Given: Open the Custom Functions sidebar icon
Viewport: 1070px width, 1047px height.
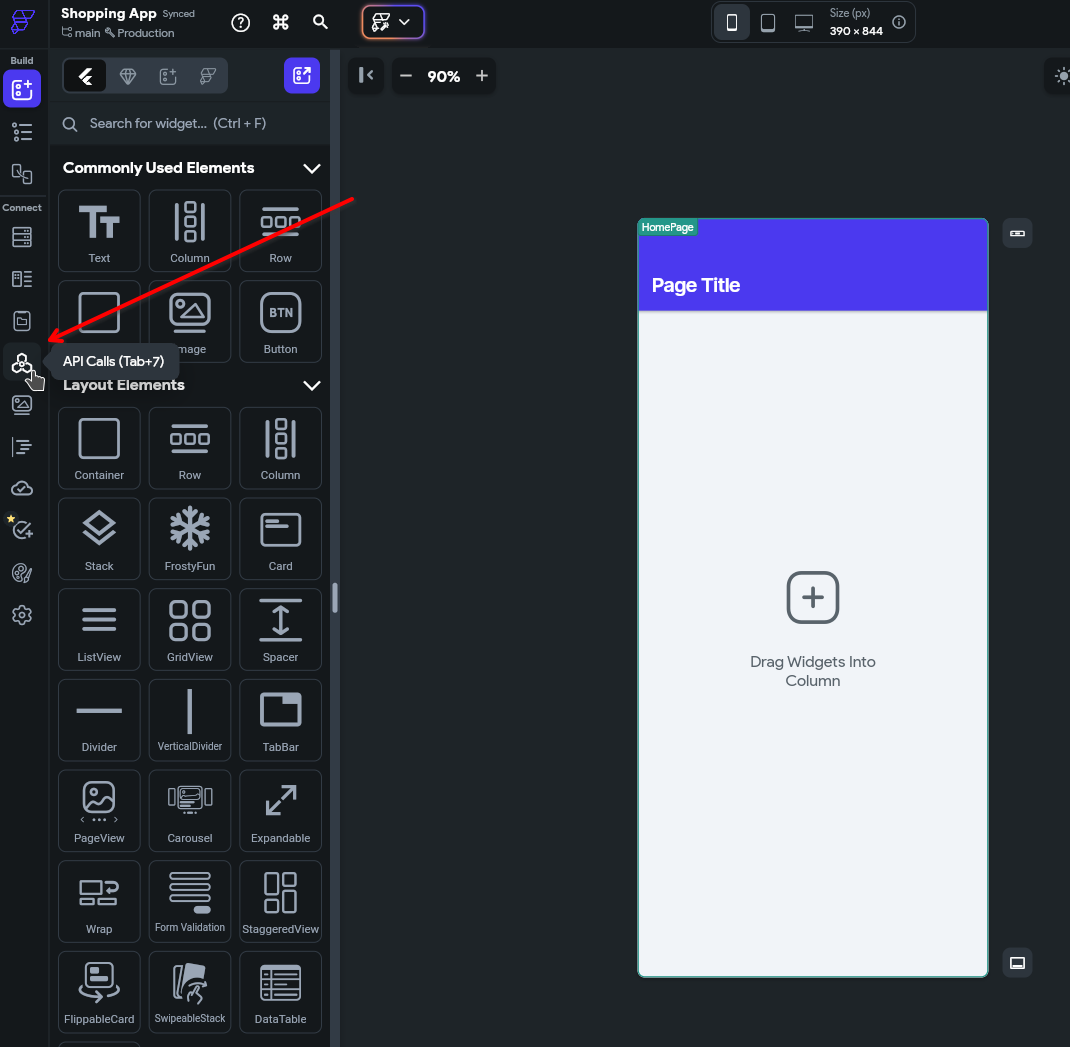Looking at the screenshot, I should (x=22, y=447).
